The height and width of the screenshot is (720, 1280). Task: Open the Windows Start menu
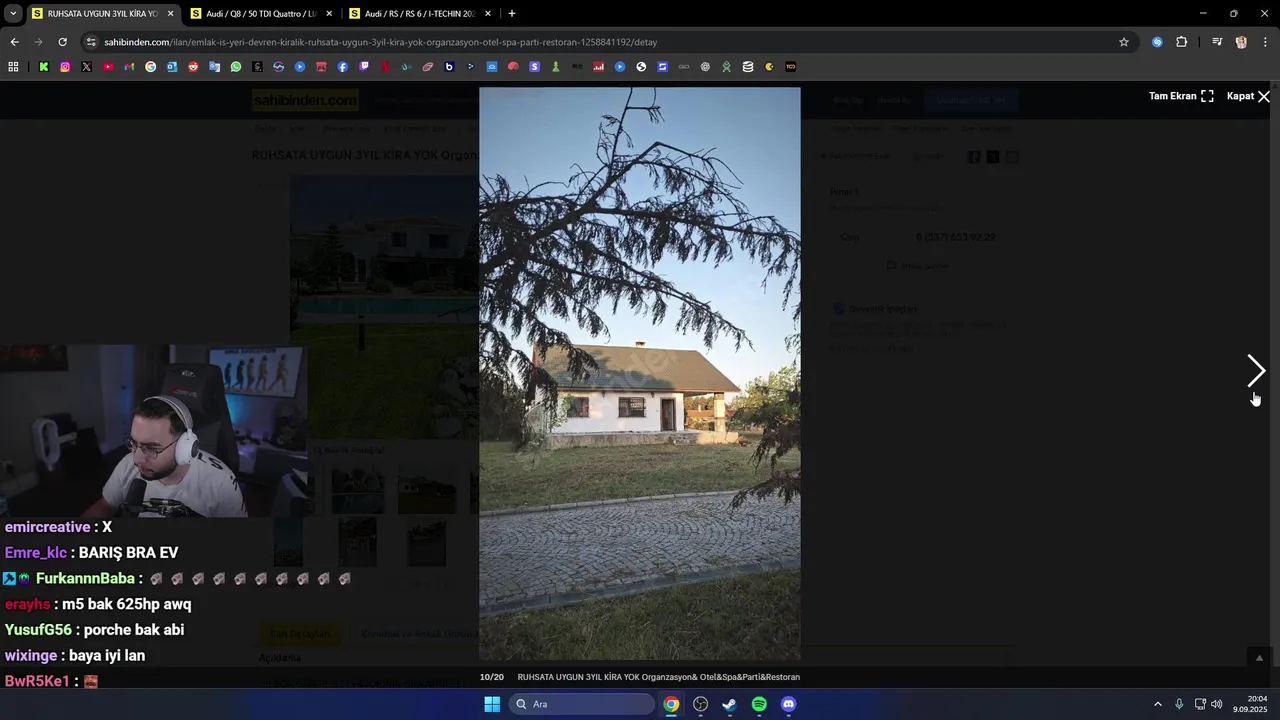tap(492, 704)
